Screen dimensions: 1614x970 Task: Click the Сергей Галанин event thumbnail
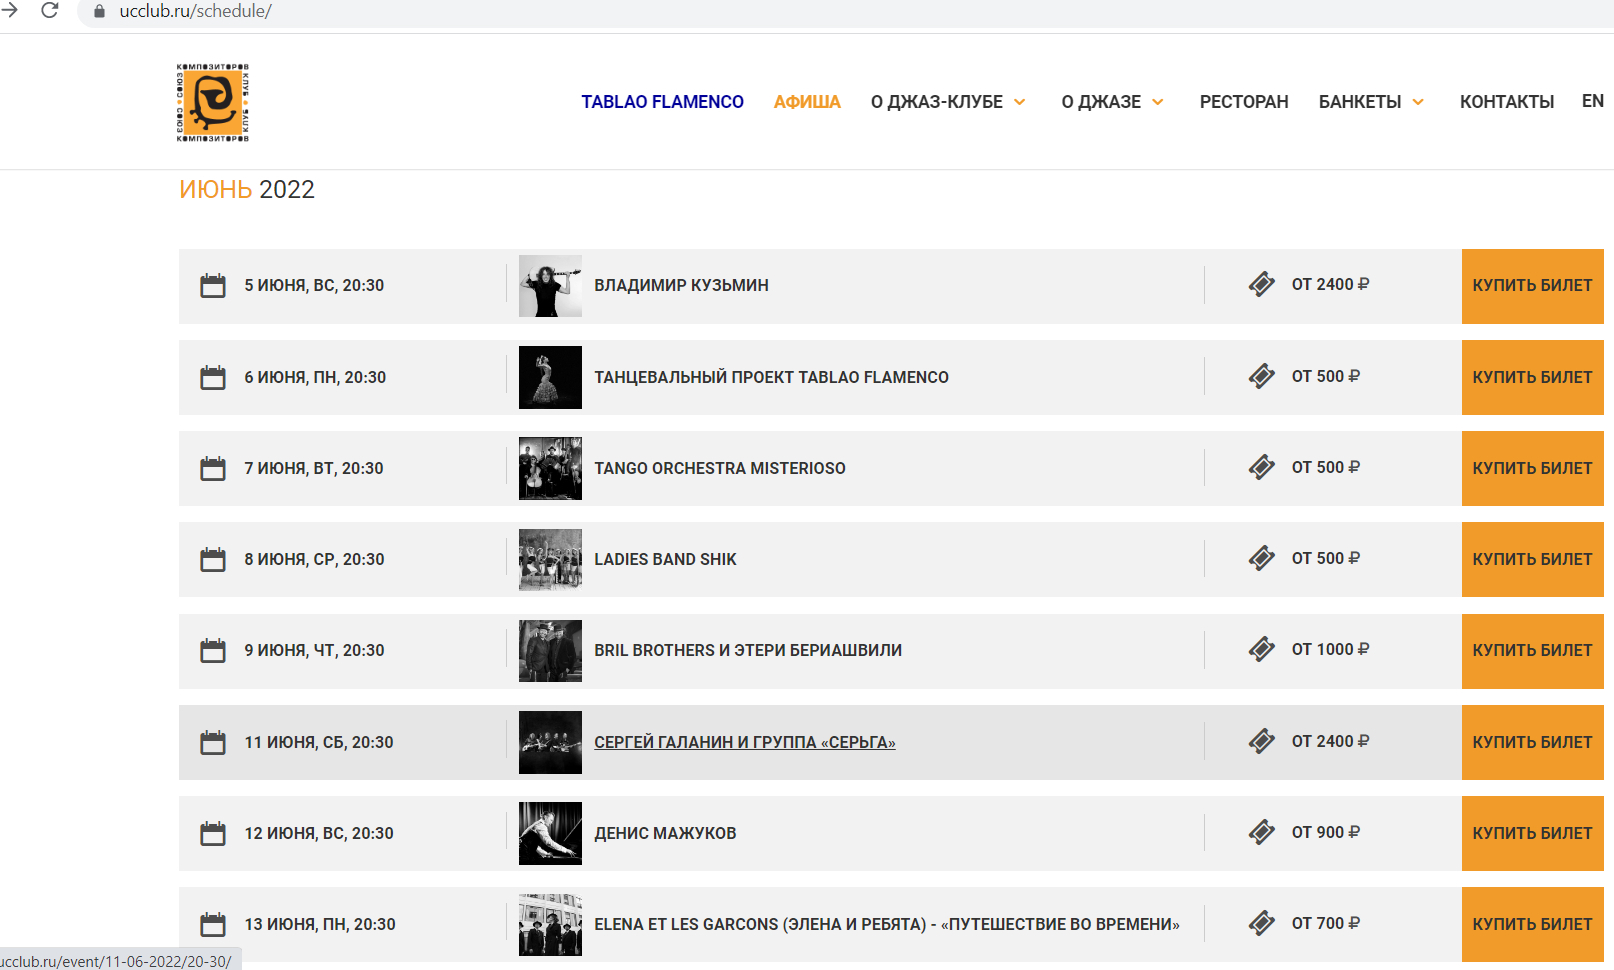tap(550, 742)
